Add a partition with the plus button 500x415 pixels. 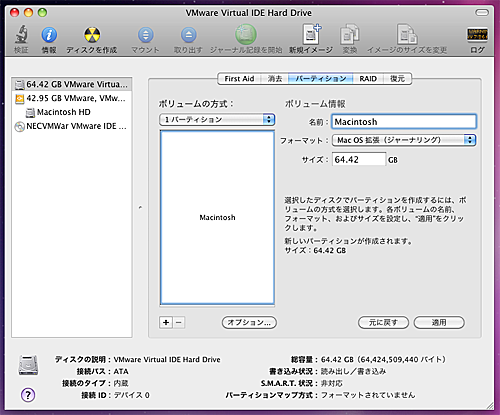click(166, 322)
